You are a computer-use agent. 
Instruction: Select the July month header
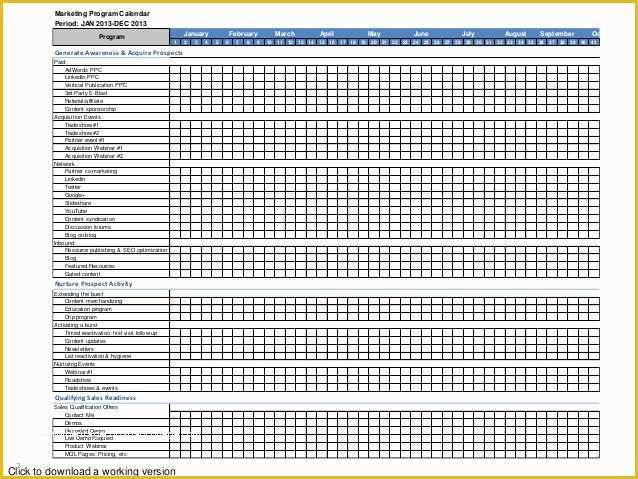pyautogui.click(x=468, y=34)
